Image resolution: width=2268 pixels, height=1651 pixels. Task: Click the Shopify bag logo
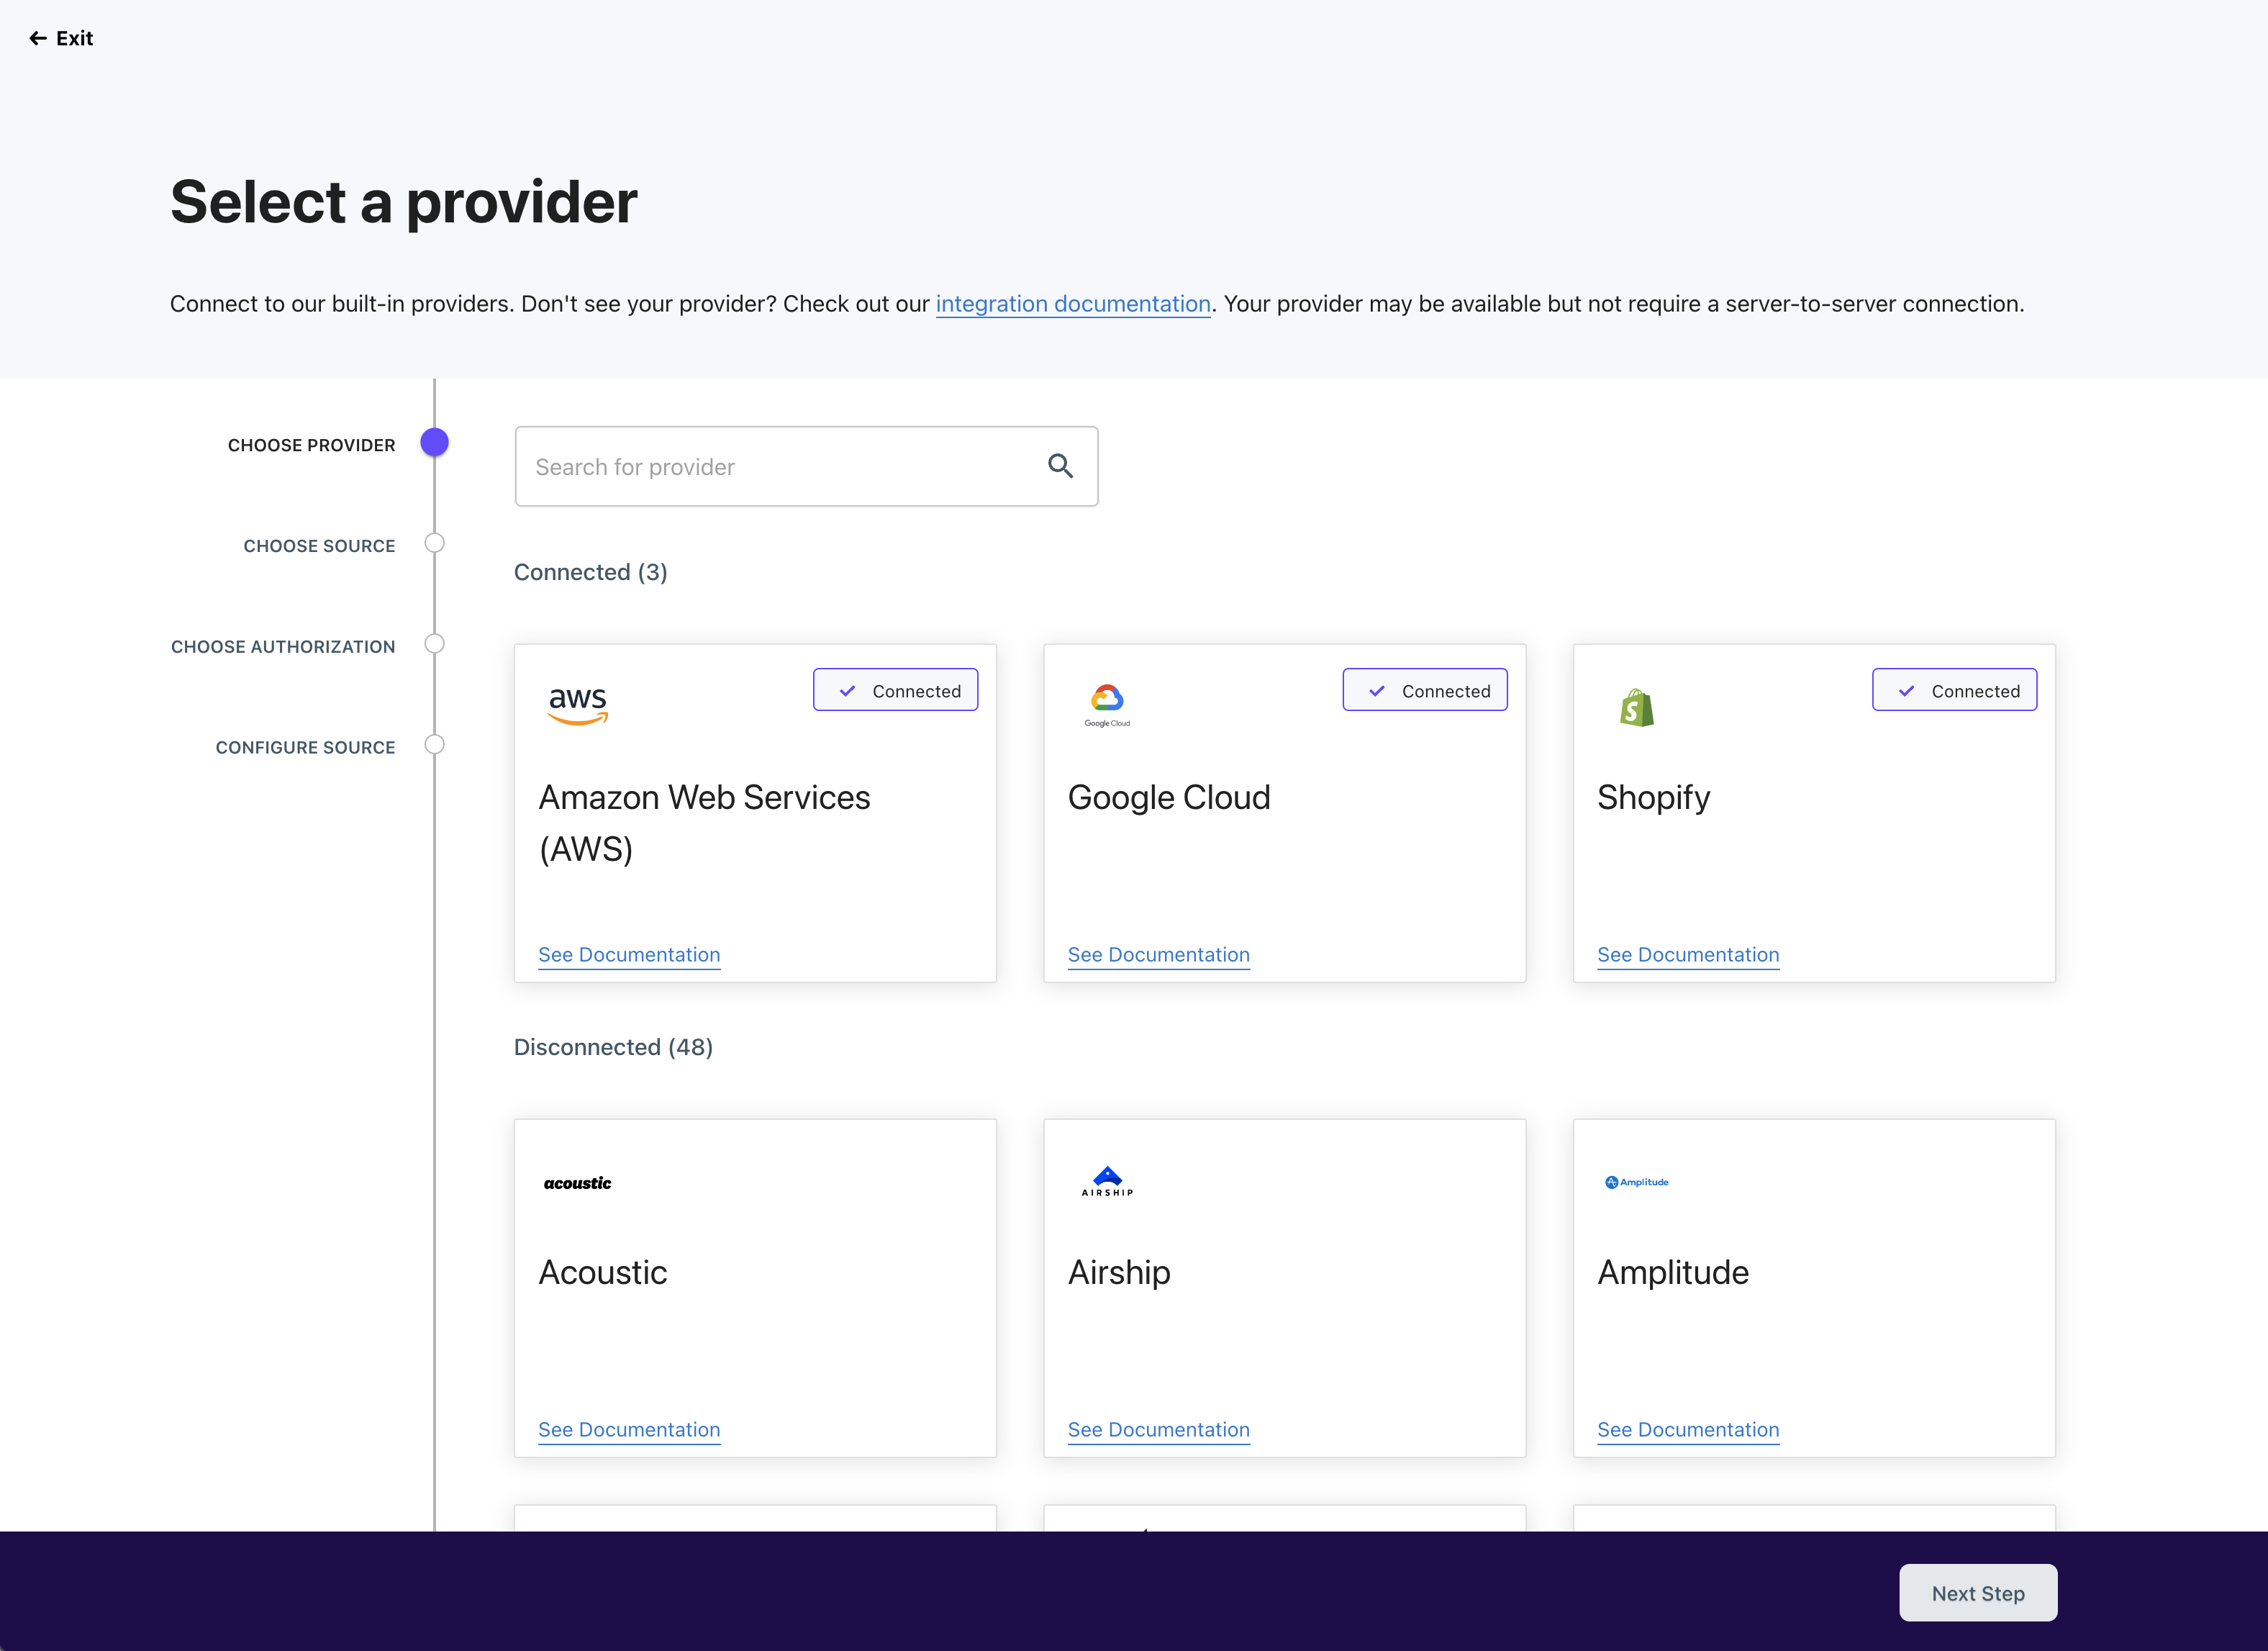click(1636, 707)
